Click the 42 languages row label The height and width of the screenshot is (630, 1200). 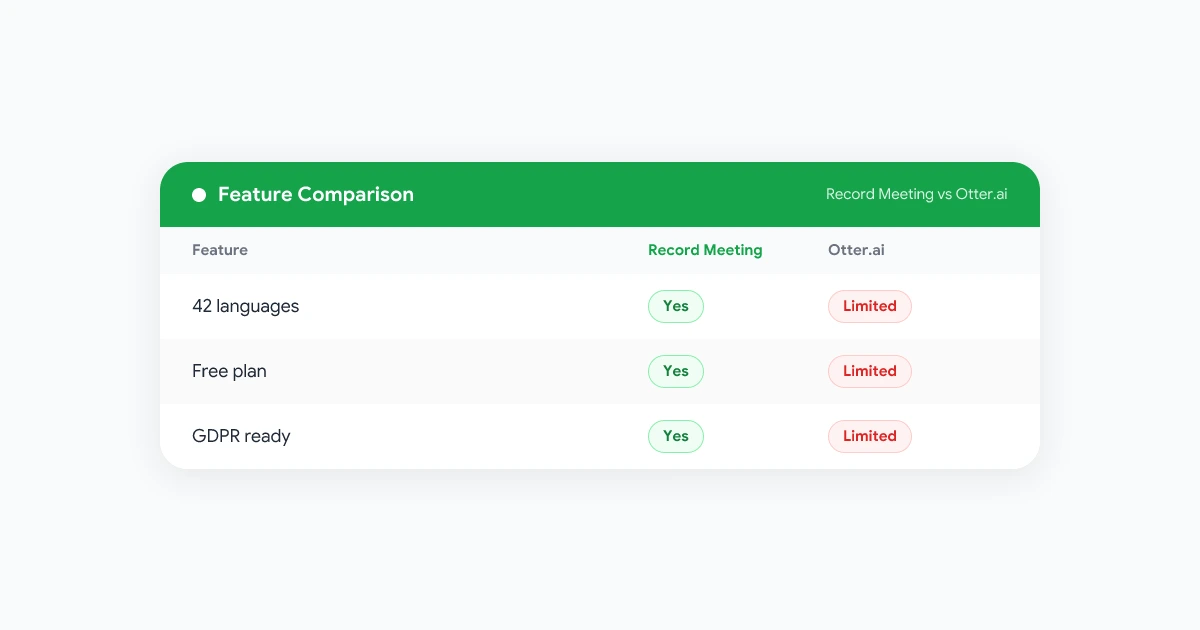[x=246, y=306]
